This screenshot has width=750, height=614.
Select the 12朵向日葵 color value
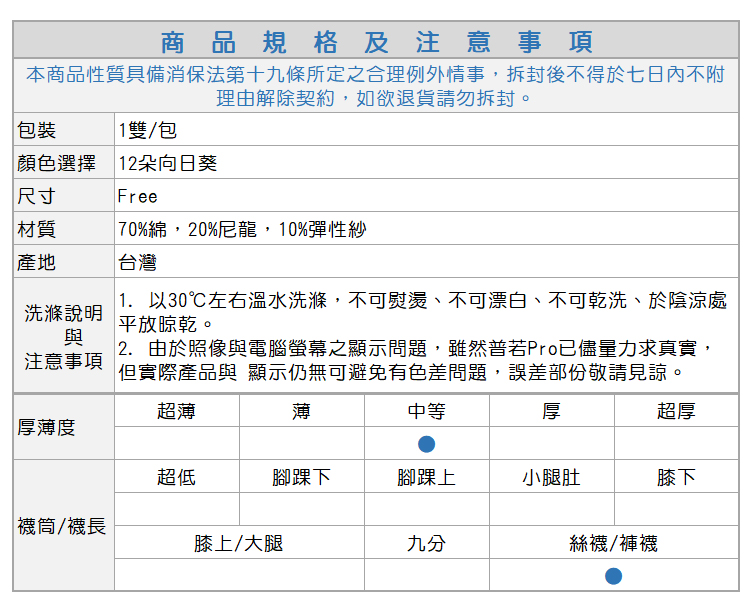[167, 163]
